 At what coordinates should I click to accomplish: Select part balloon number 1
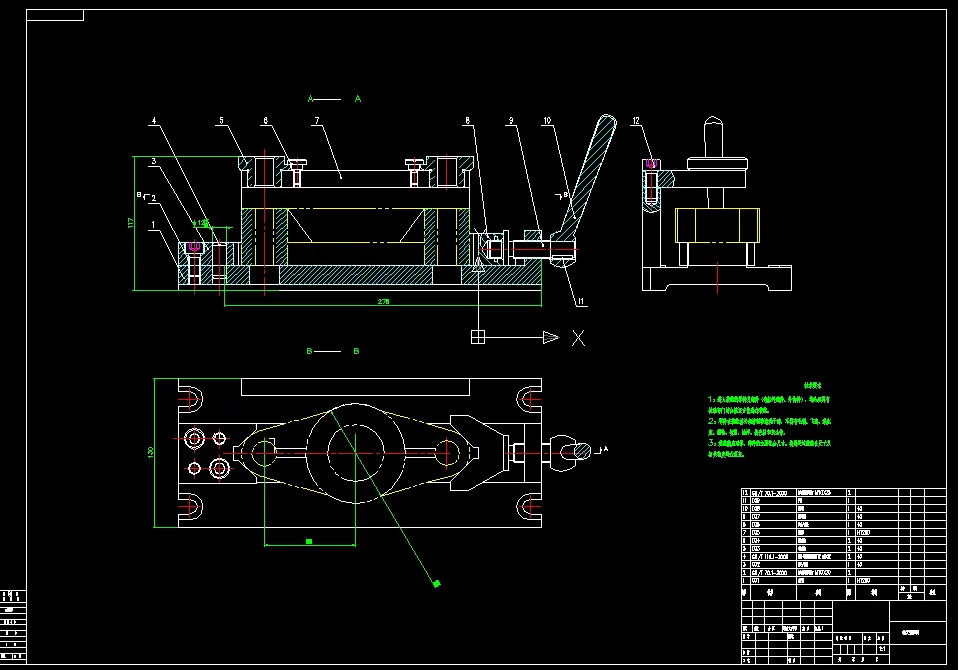click(x=153, y=225)
